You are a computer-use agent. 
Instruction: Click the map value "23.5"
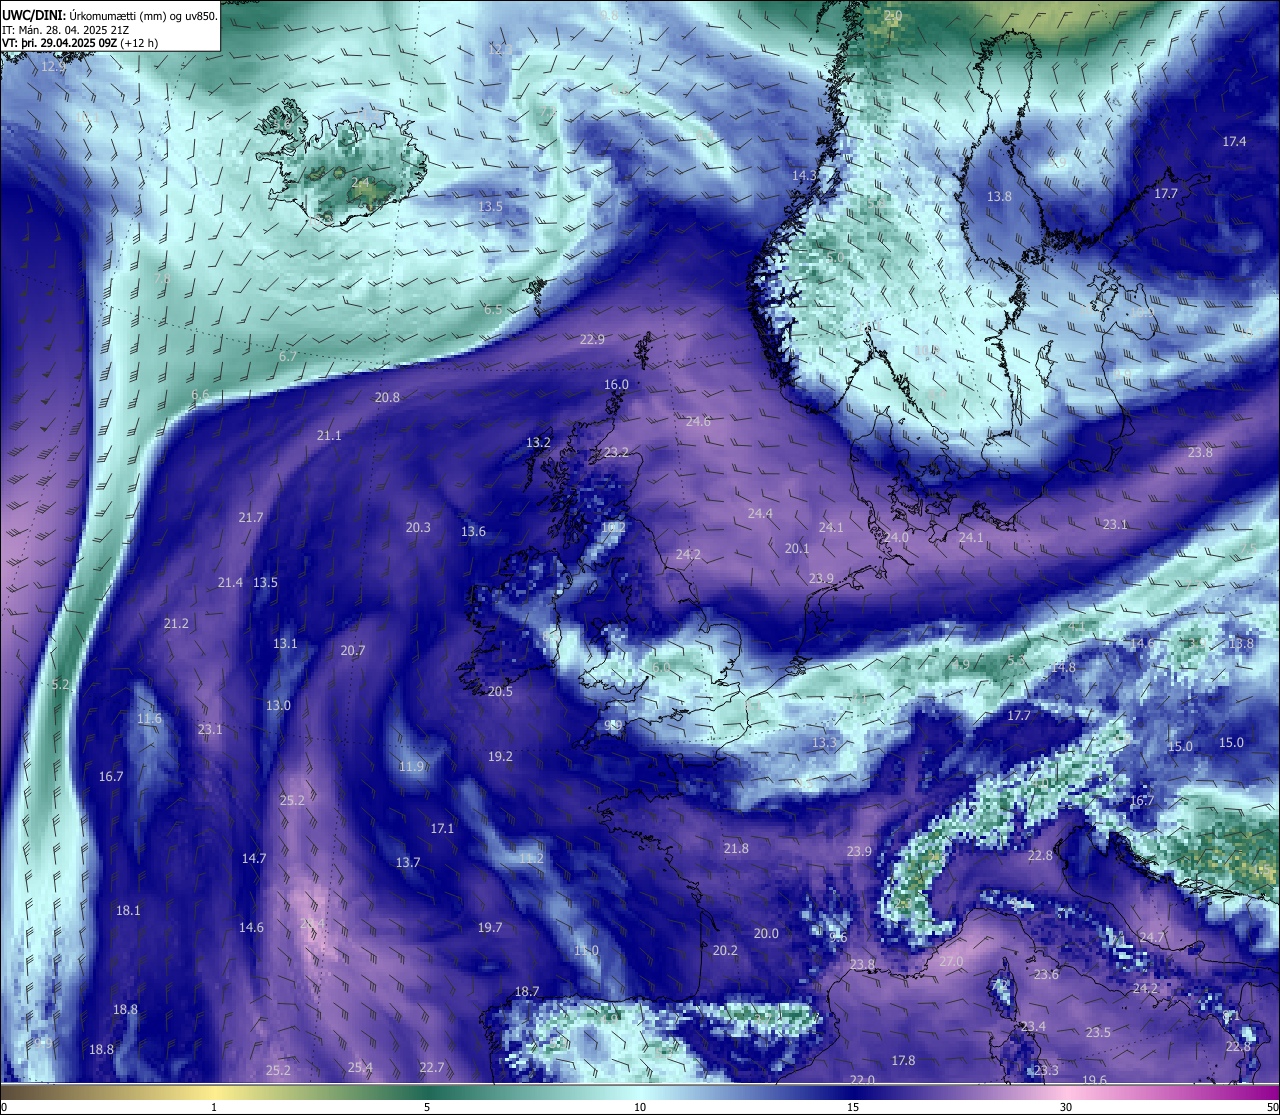click(1098, 1033)
